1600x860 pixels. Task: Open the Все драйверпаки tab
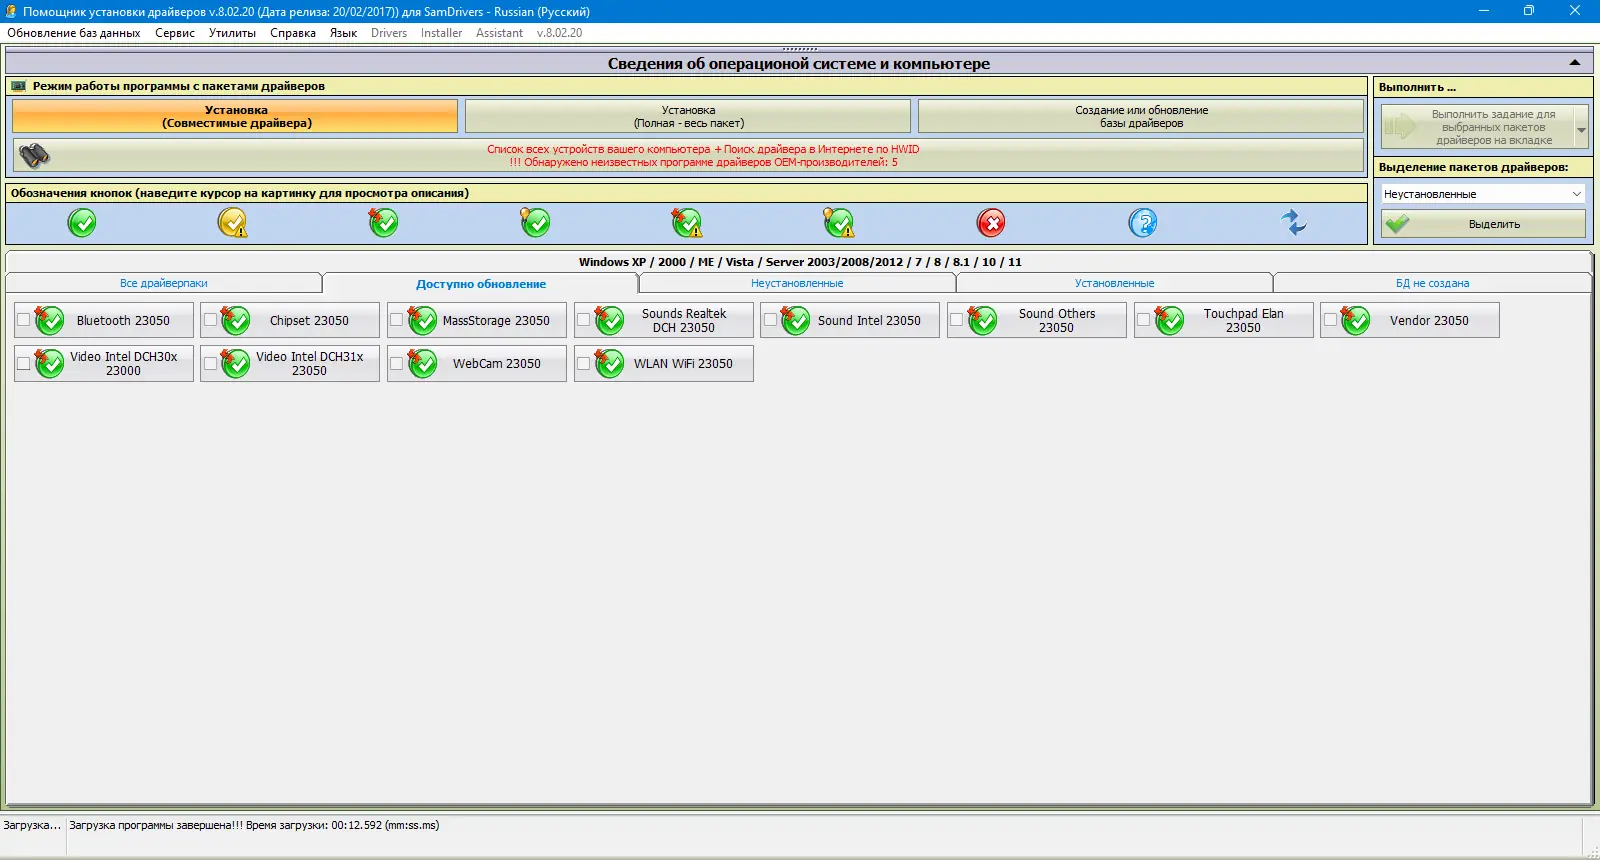pyautogui.click(x=164, y=283)
